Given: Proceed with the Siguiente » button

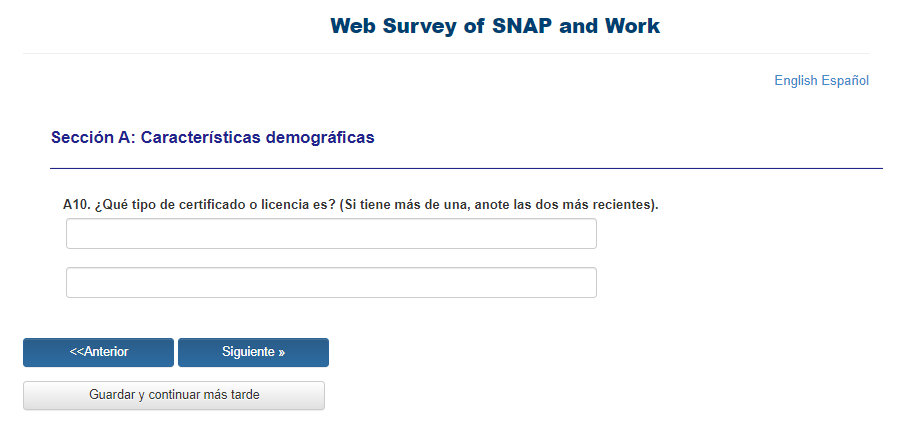Looking at the screenshot, I should click(253, 352).
